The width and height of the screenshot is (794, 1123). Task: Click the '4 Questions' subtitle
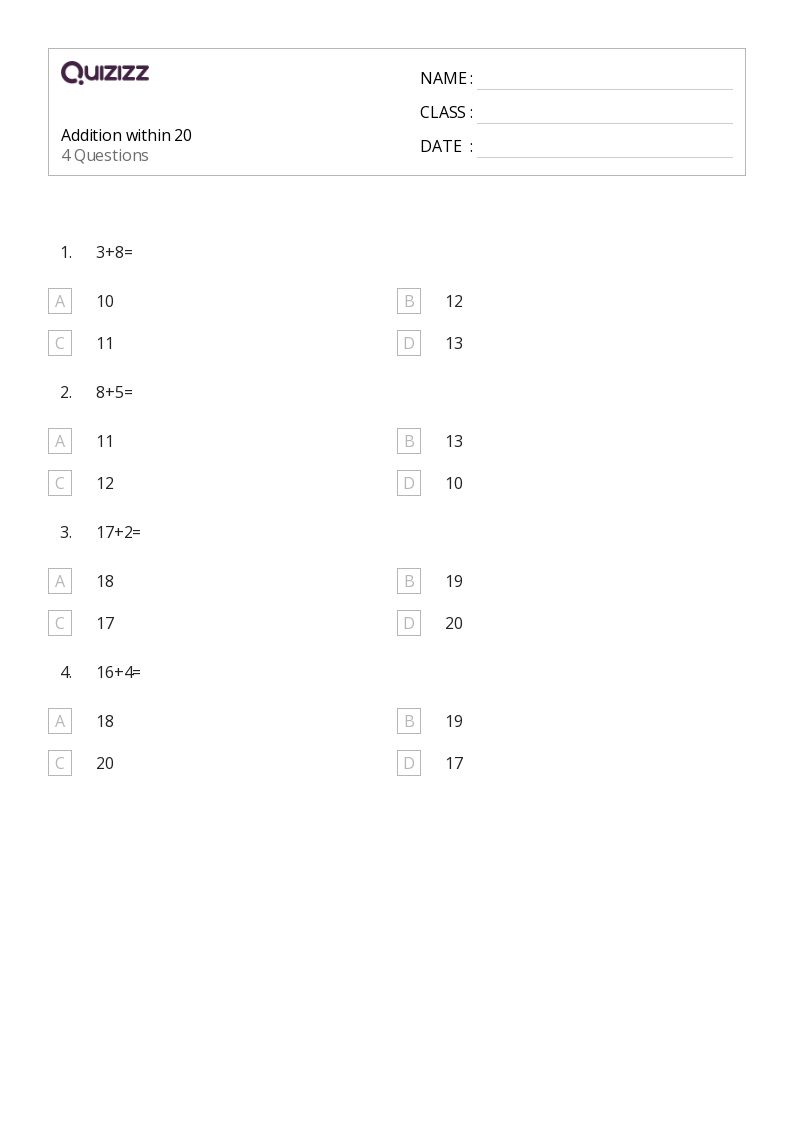[105, 155]
